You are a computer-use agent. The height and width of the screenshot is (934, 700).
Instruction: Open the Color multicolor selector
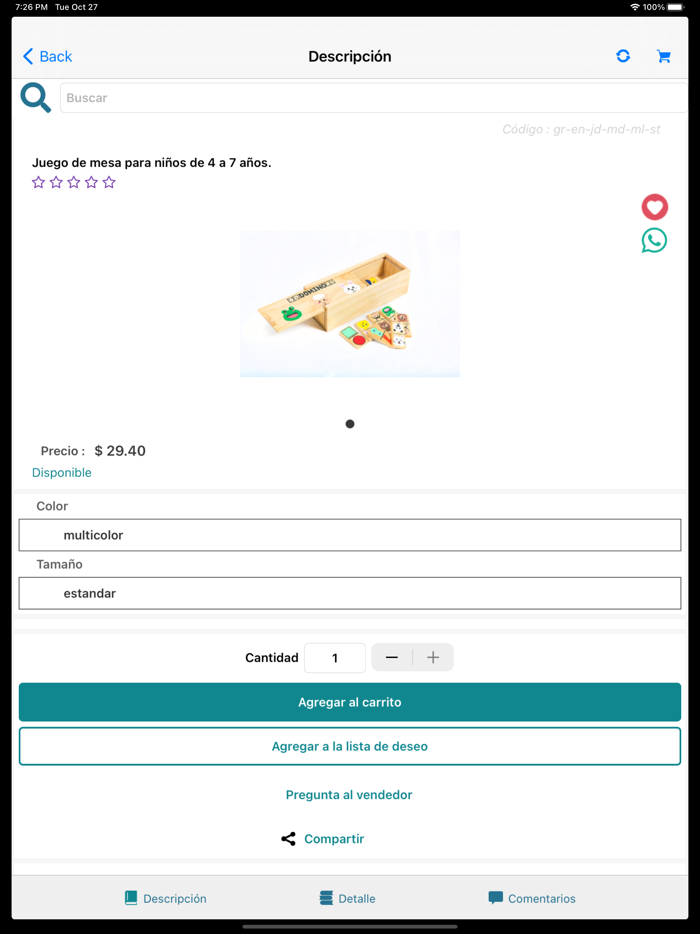tap(350, 535)
